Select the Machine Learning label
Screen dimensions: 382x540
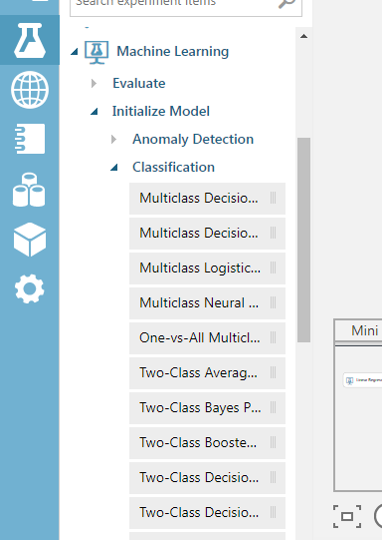coord(173,52)
